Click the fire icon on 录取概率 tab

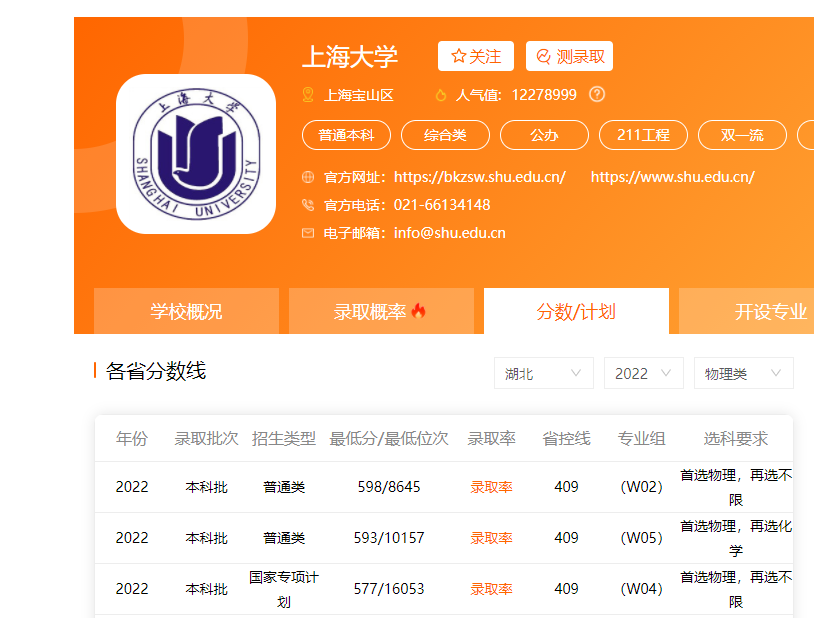coord(418,311)
